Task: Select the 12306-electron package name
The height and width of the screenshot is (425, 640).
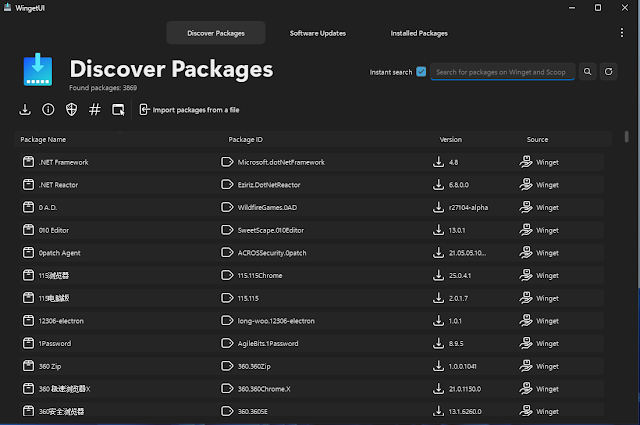Action: pos(61,321)
